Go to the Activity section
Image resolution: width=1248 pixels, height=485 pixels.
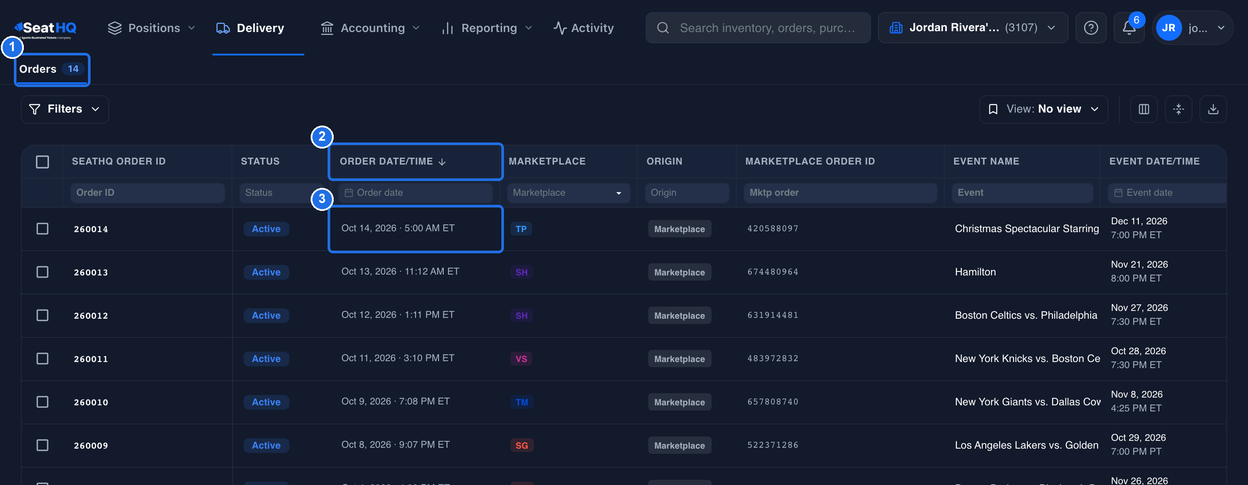click(584, 28)
